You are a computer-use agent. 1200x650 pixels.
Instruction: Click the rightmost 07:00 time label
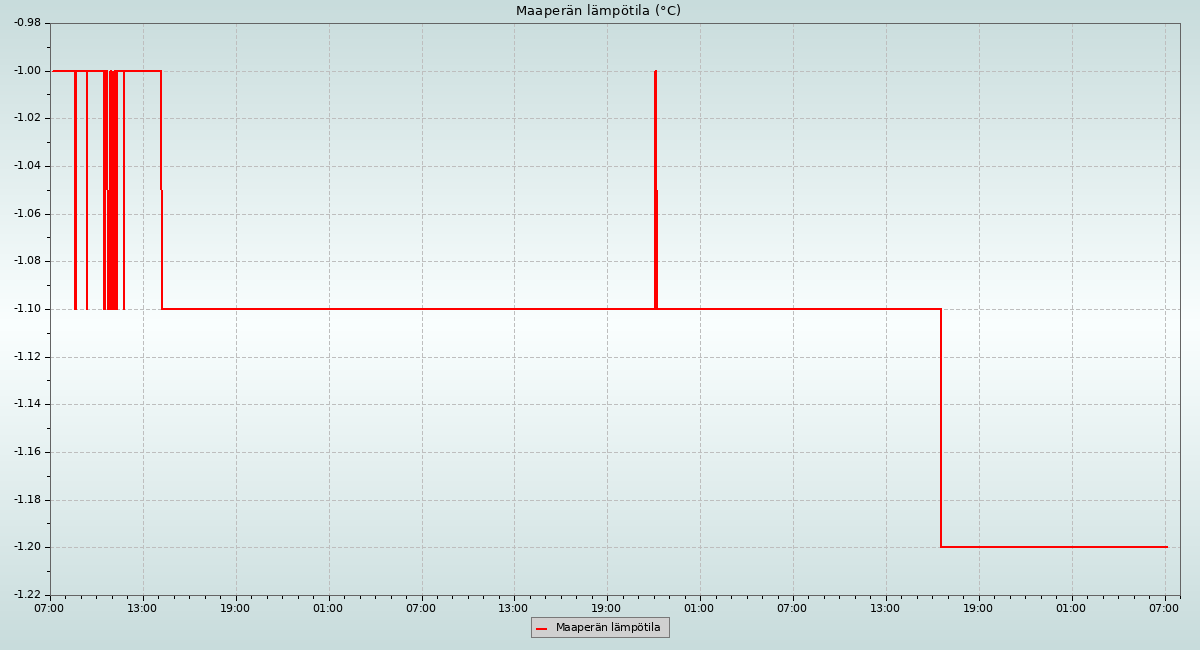tap(1164, 608)
